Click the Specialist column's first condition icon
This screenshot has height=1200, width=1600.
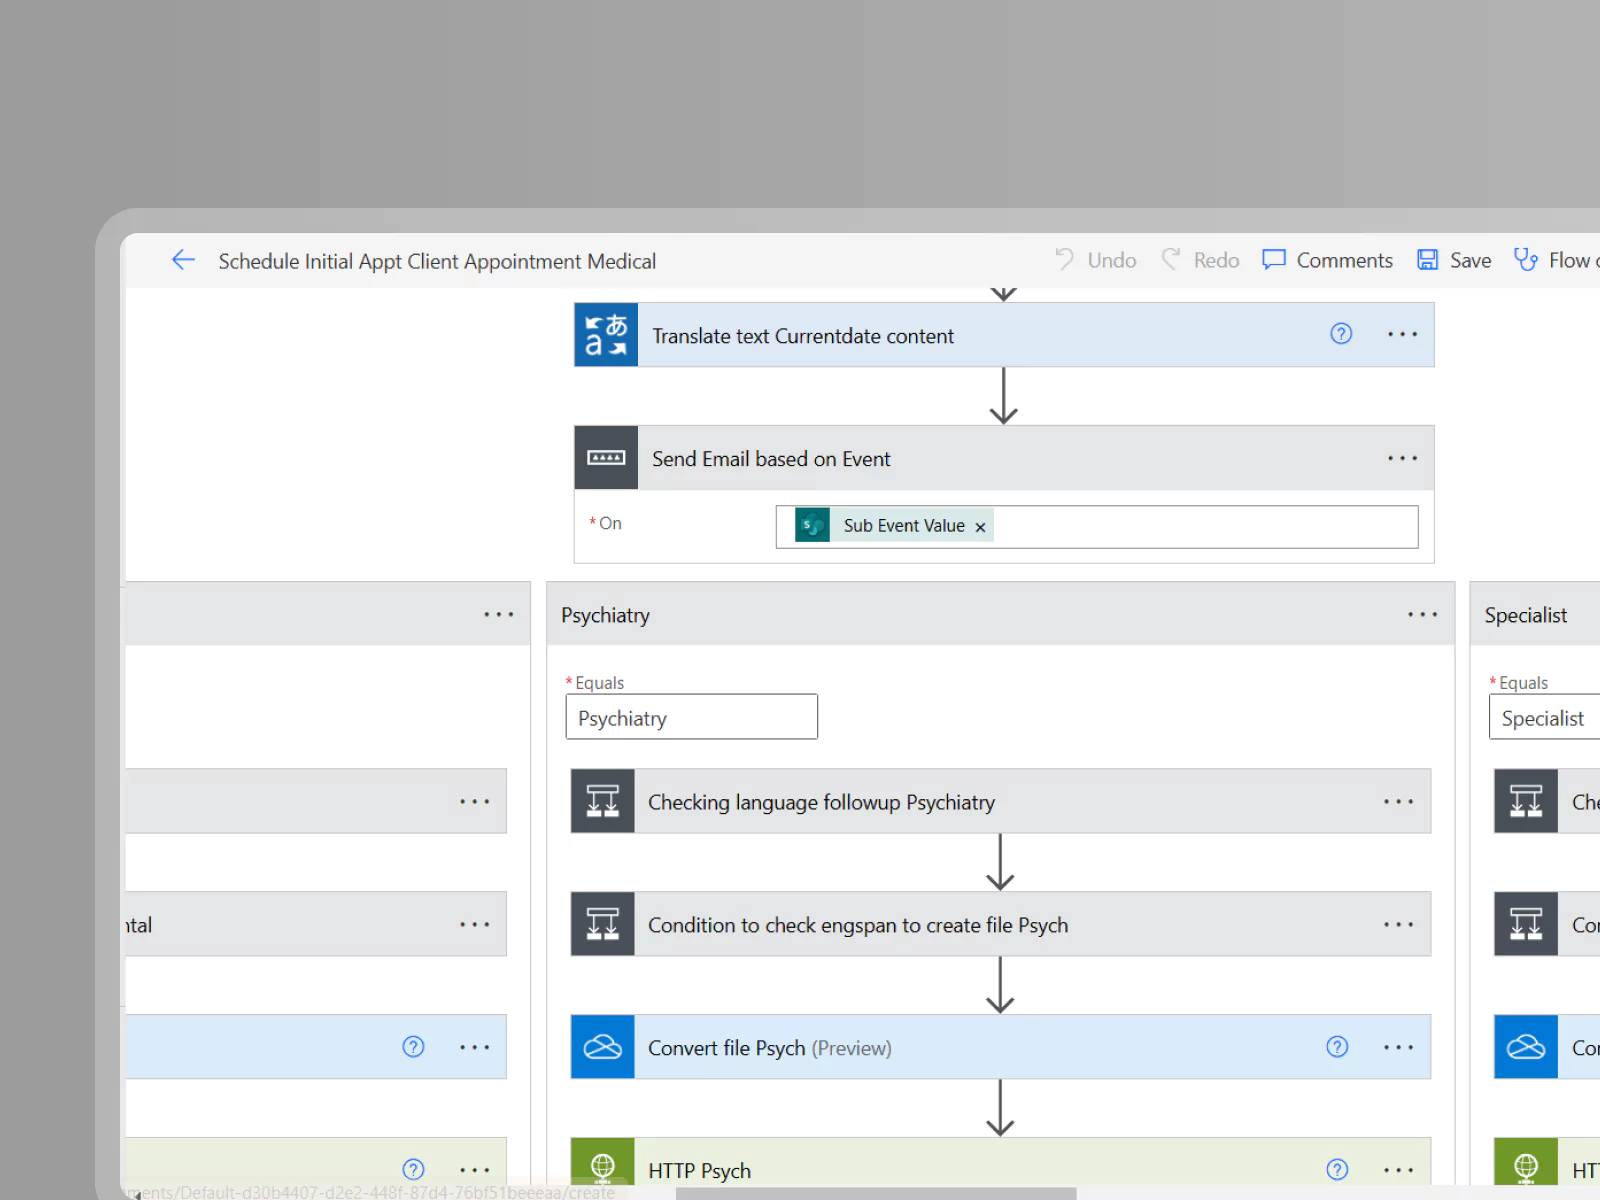pyautogui.click(x=1526, y=801)
